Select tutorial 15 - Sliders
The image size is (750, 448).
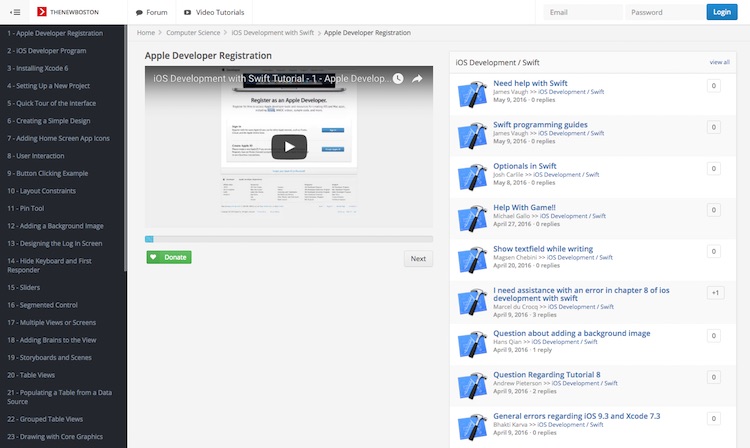[x=23, y=287]
